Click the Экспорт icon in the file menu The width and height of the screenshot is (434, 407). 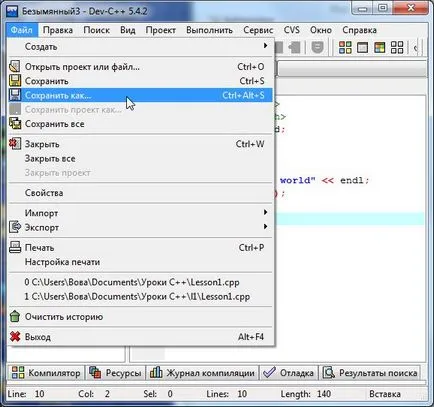[x=15, y=227]
